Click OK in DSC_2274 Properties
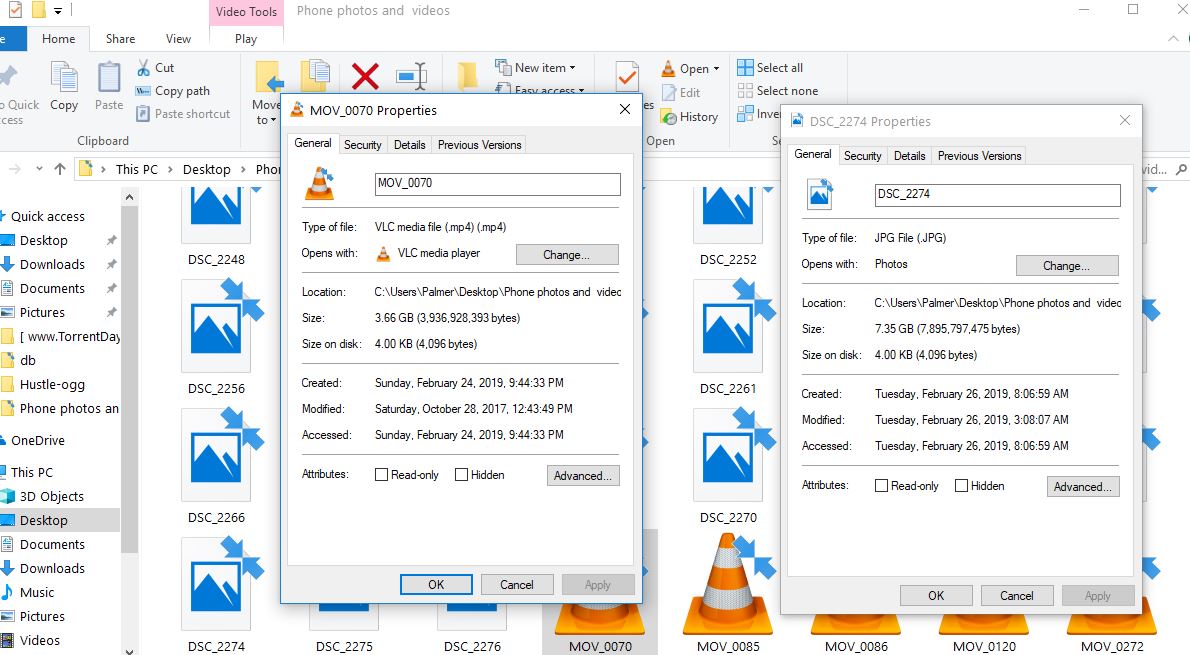The image size is (1190, 655). click(x=937, y=596)
